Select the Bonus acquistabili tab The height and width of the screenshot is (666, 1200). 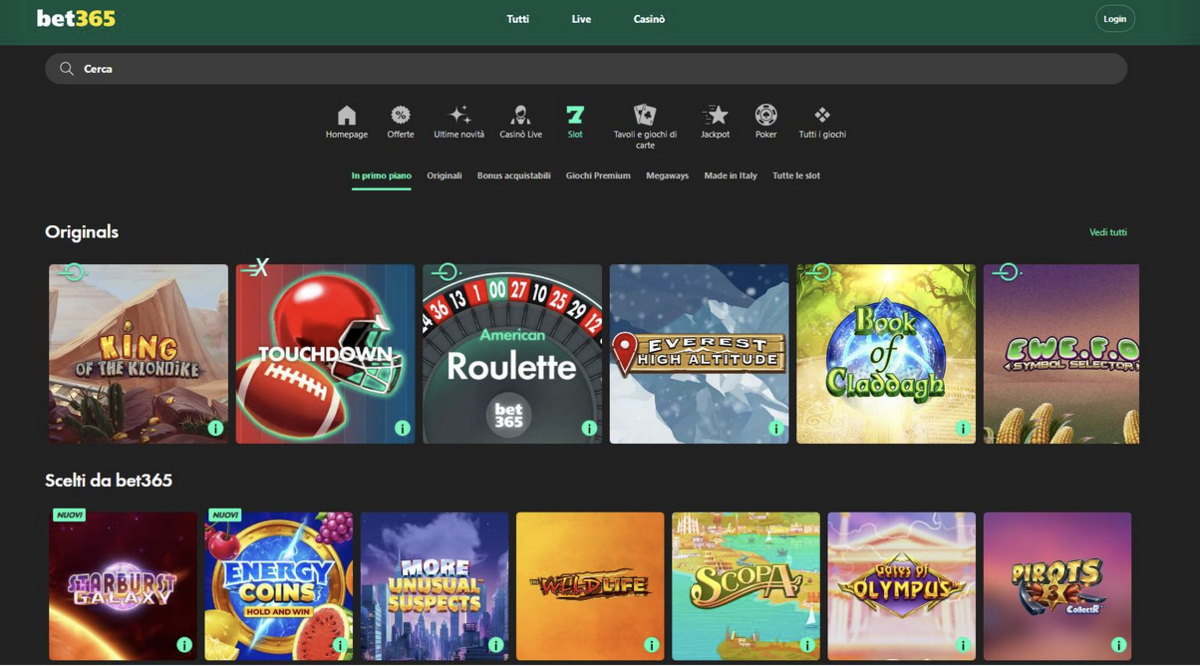(x=514, y=176)
